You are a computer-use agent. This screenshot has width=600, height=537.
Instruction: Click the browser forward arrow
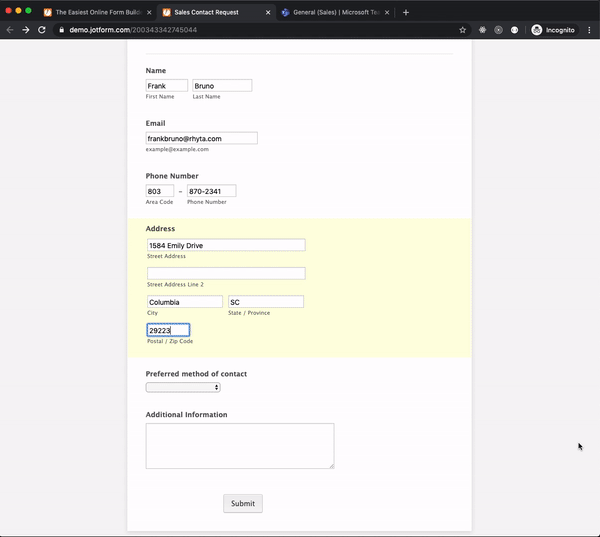[x=26, y=30]
